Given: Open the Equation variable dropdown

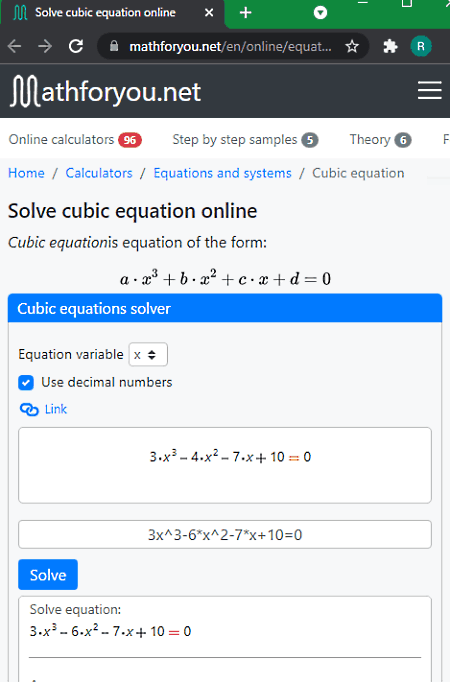Looking at the screenshot, I should [x=148, y=354].
